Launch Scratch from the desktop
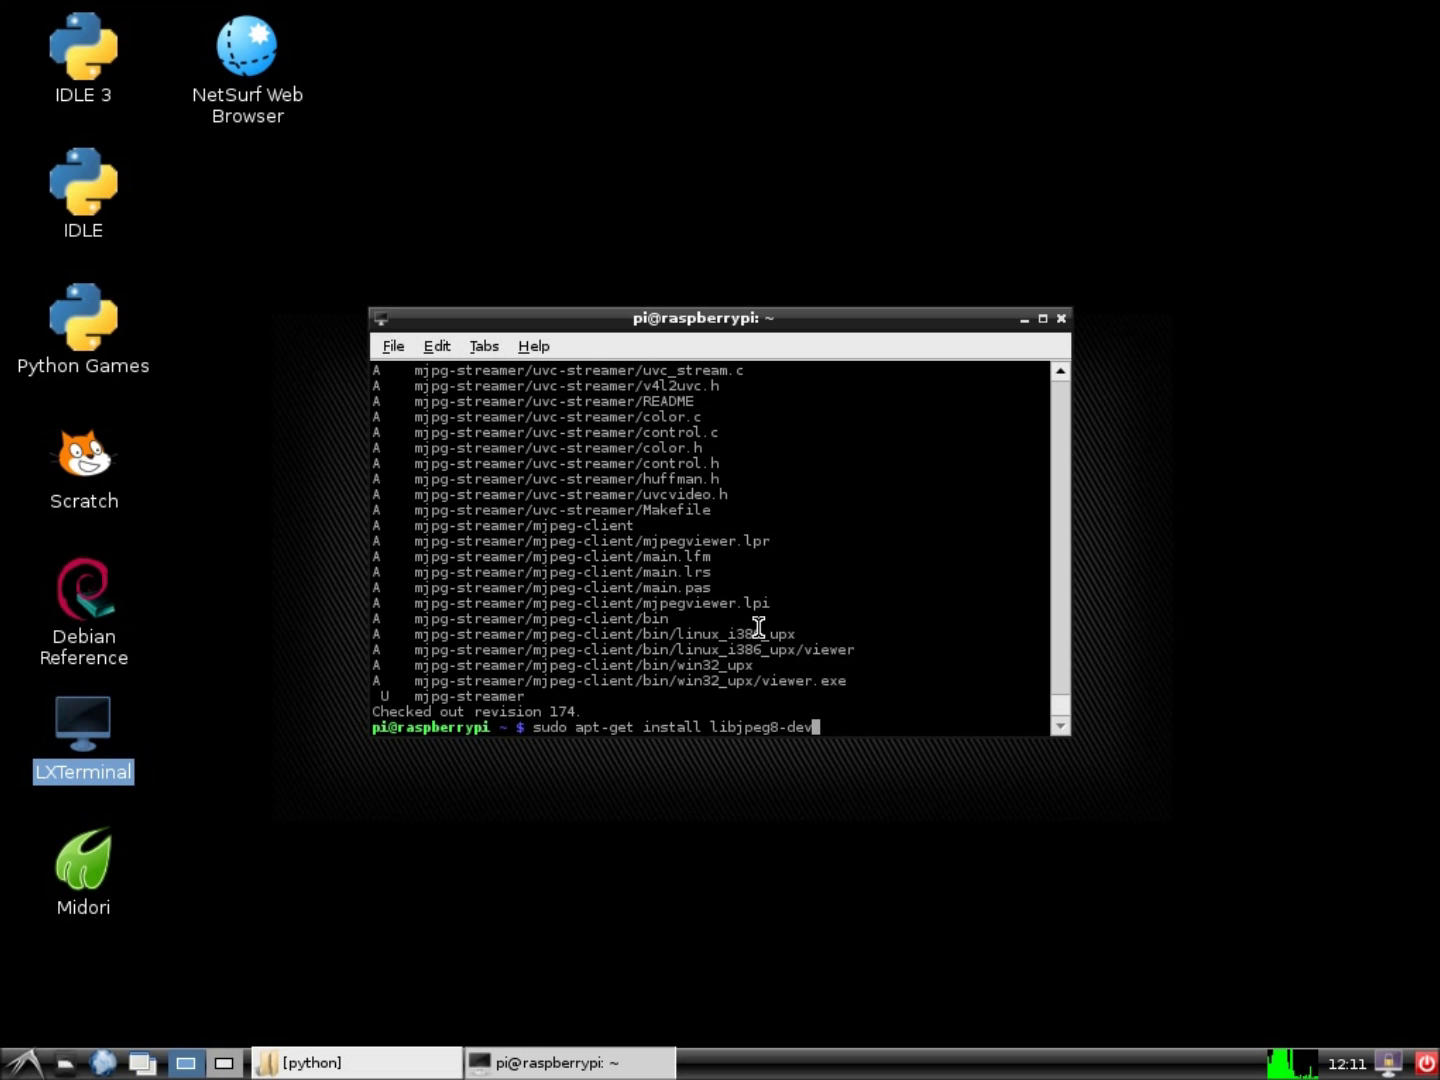Image resolution: width=1440 pixels, height=1080 pixels. click(x=84, y=468)
